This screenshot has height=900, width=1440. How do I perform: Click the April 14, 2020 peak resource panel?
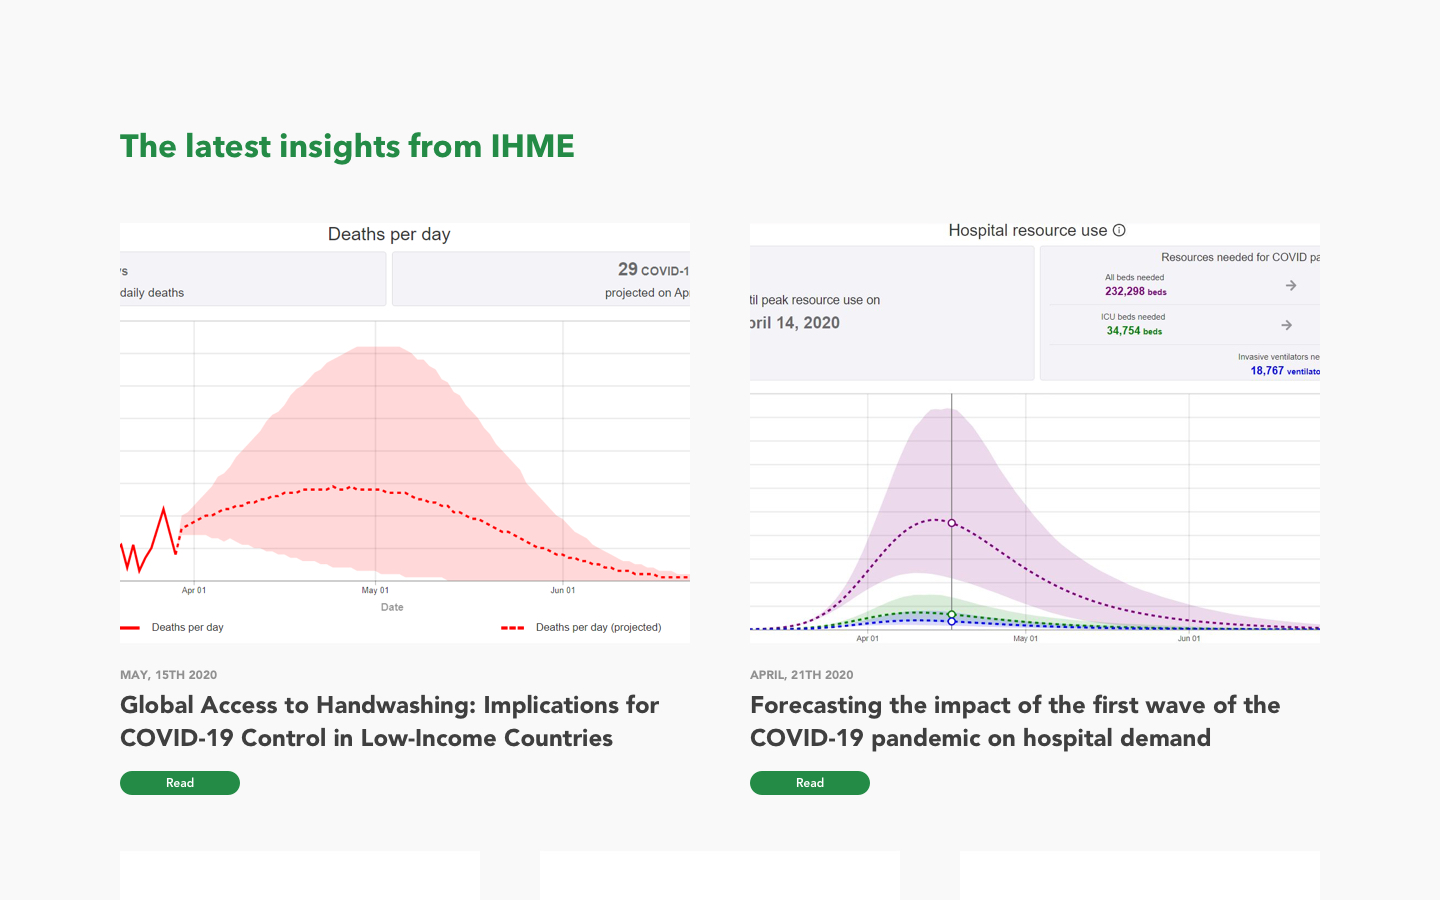click(891, 312)
